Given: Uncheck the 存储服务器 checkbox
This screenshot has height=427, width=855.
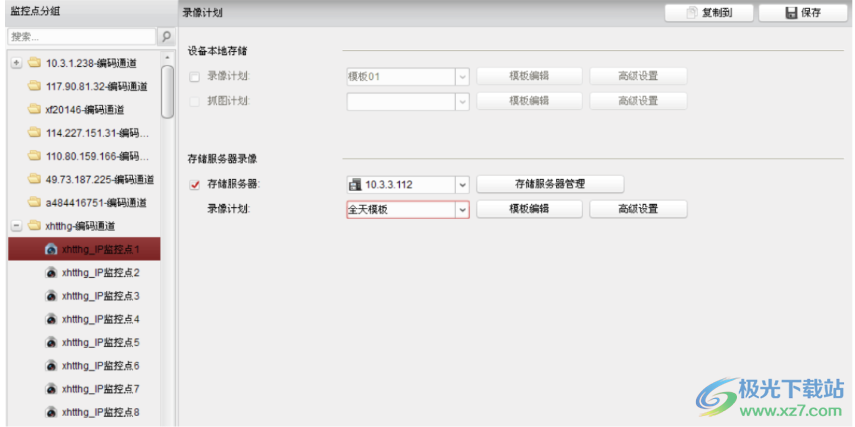Looking at the screenshot, I should 195,185.
